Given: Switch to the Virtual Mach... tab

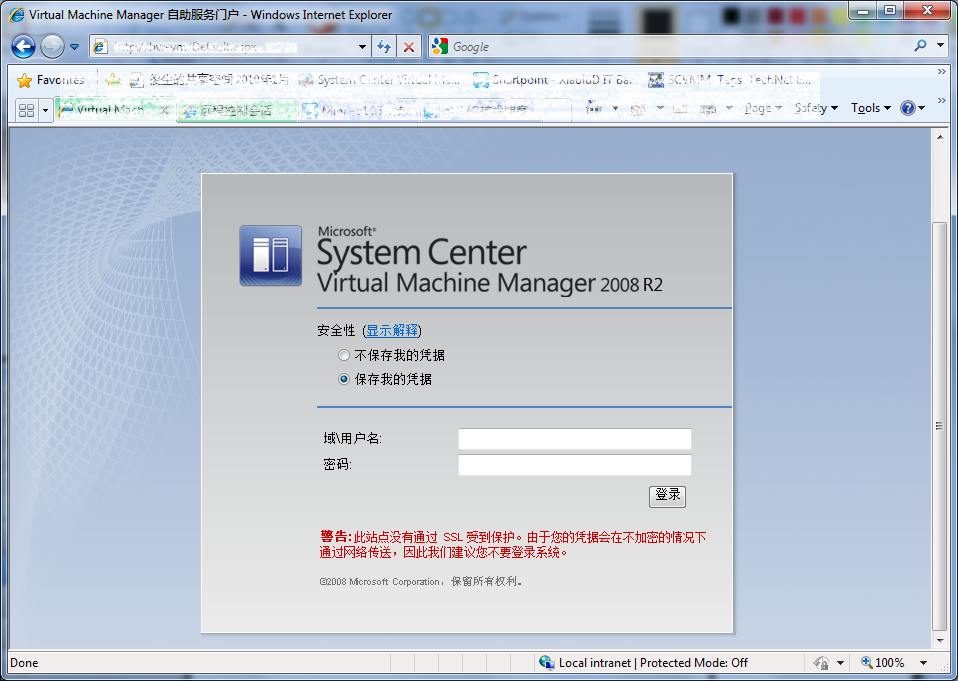Looking at the screenshot, I should 110,110.
